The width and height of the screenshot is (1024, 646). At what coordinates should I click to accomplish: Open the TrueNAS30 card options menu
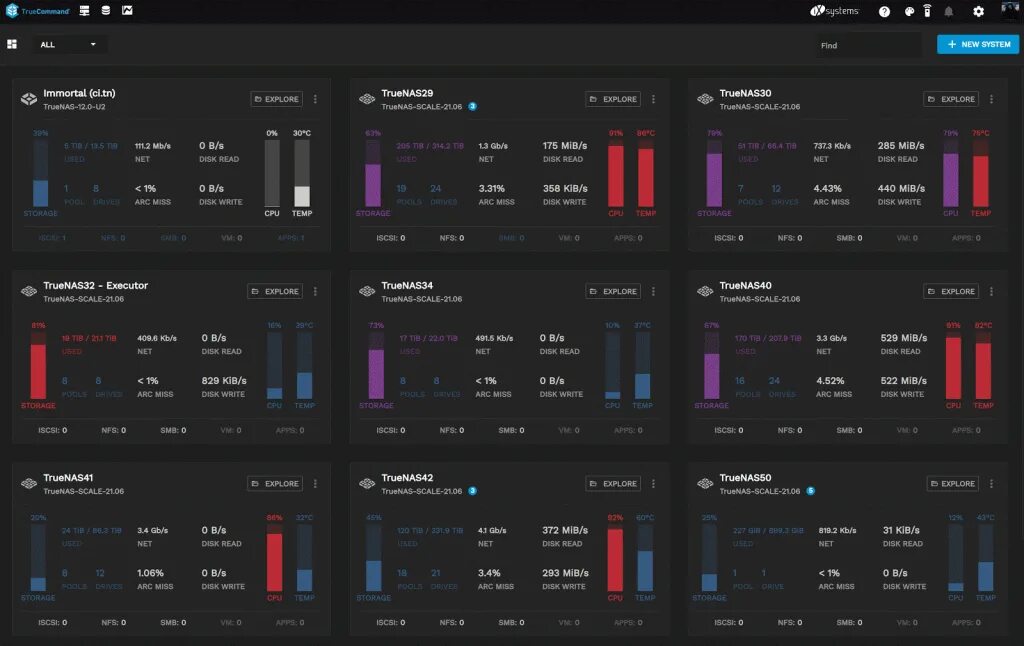pos(991,99)
